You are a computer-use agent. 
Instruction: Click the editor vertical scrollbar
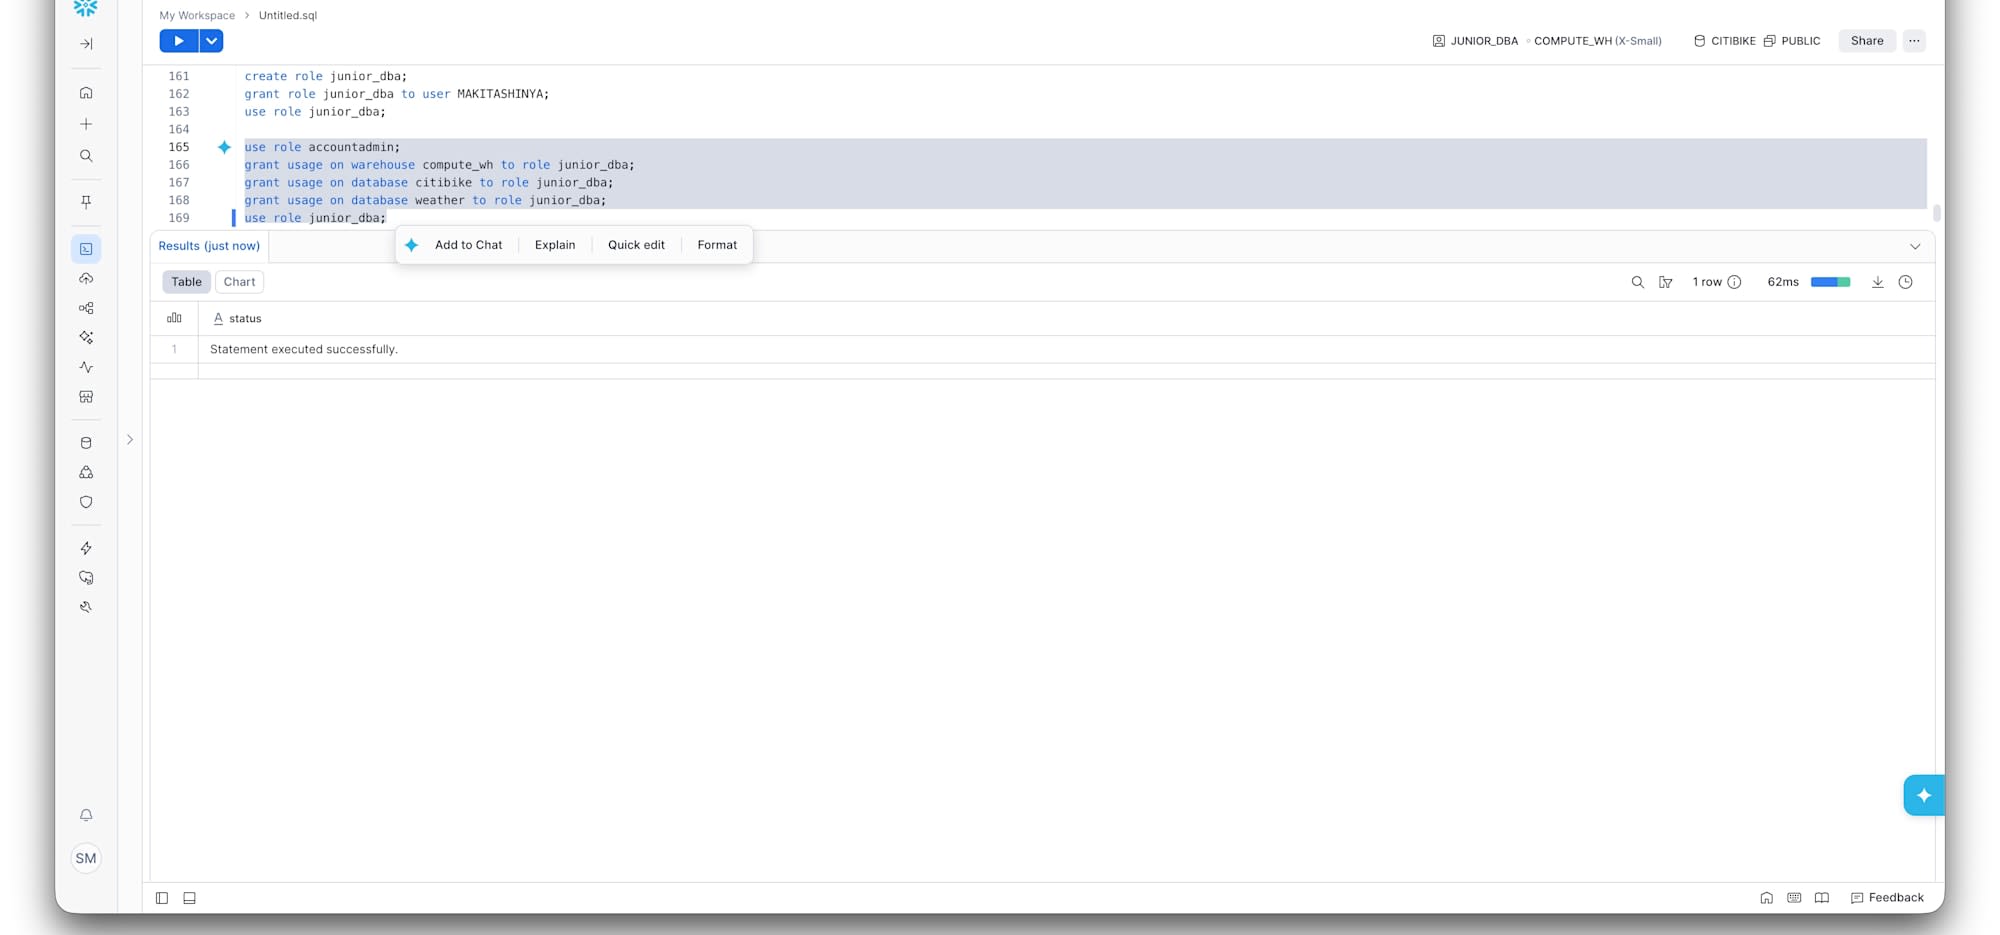pyautogui.click(x=1937, y=212)
